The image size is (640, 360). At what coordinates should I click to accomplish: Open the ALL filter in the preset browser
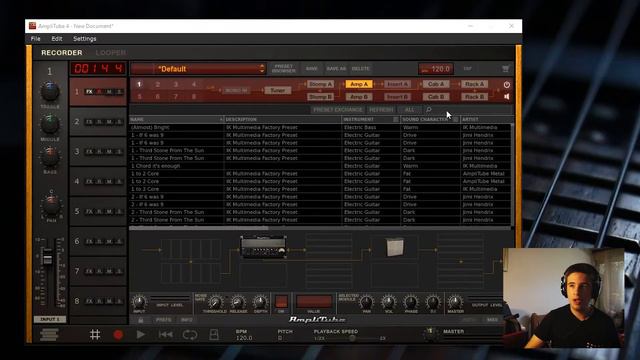tap(409, 110)
